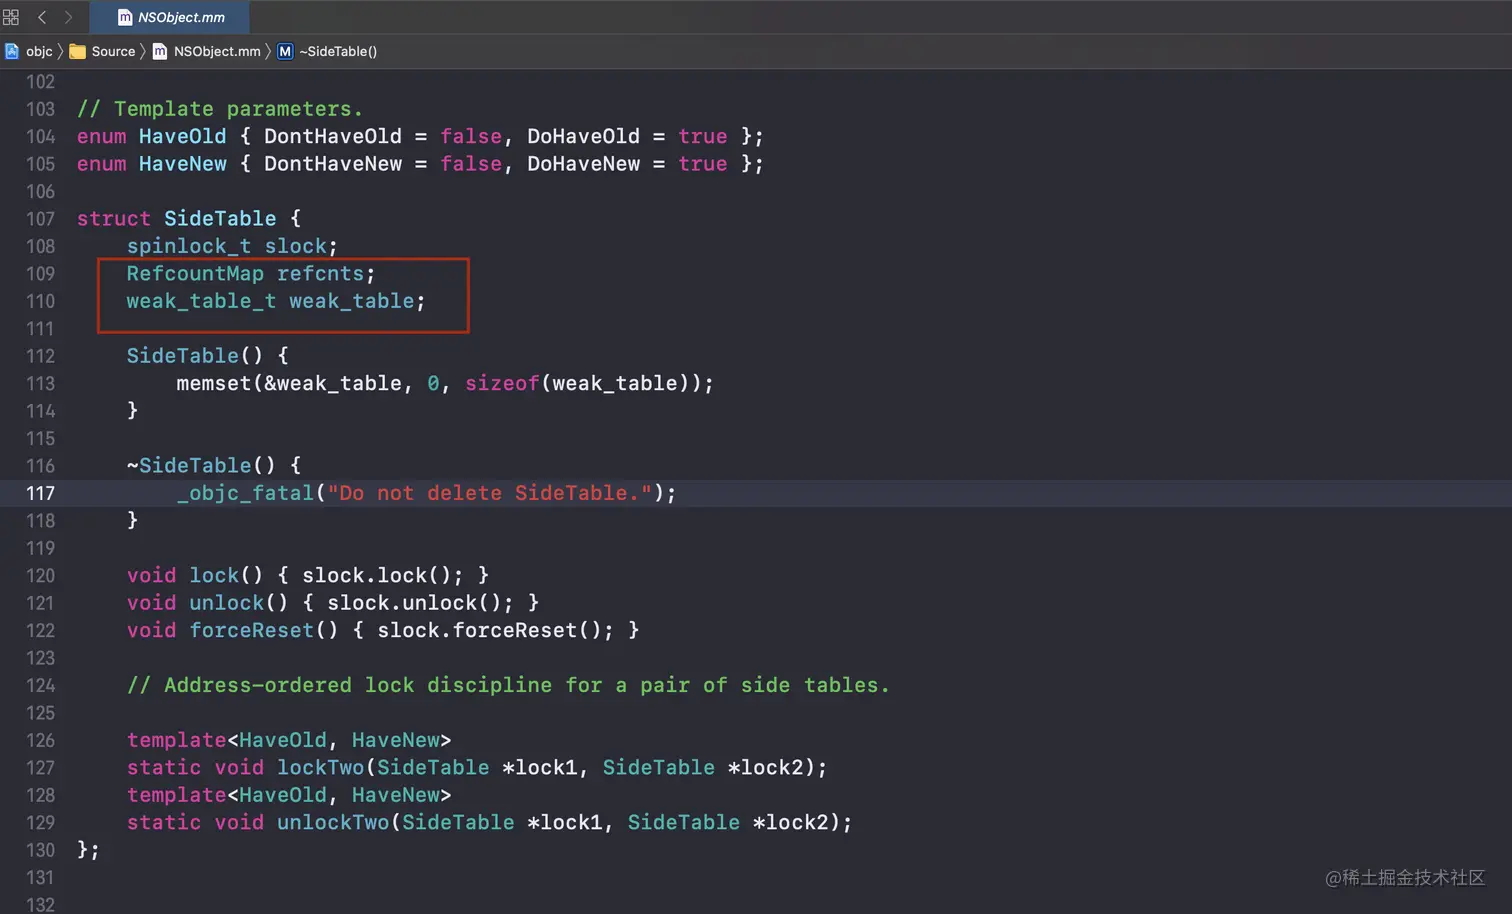This screenshot has height=914, width=1512.
Task: Click the "RefcountMap" type name
Action: point(195,273)
